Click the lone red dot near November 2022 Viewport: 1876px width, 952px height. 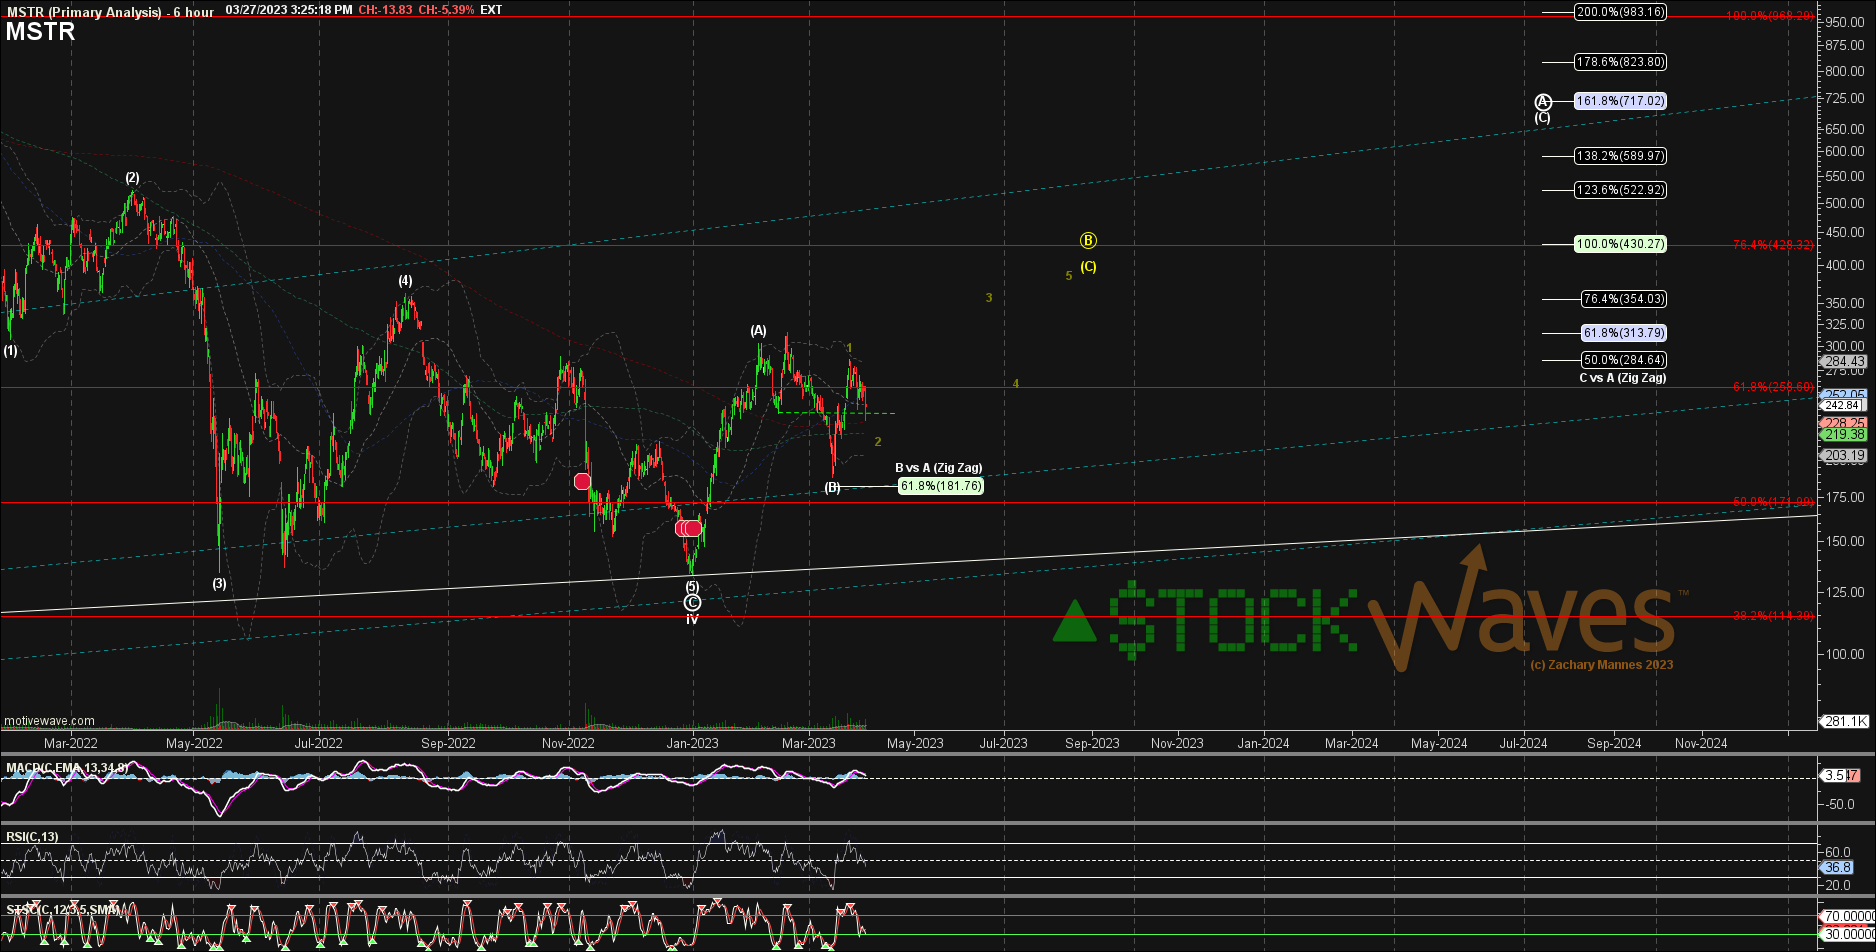582,482
